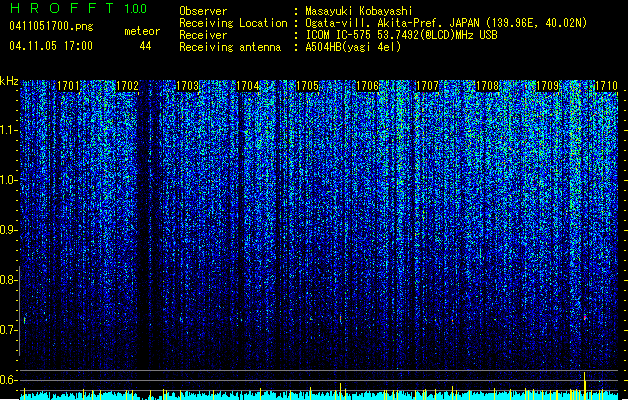Click the 'Receiving antenna' field label
The width and height of the screenshot is (629, 400).
[x=230, y=47]
